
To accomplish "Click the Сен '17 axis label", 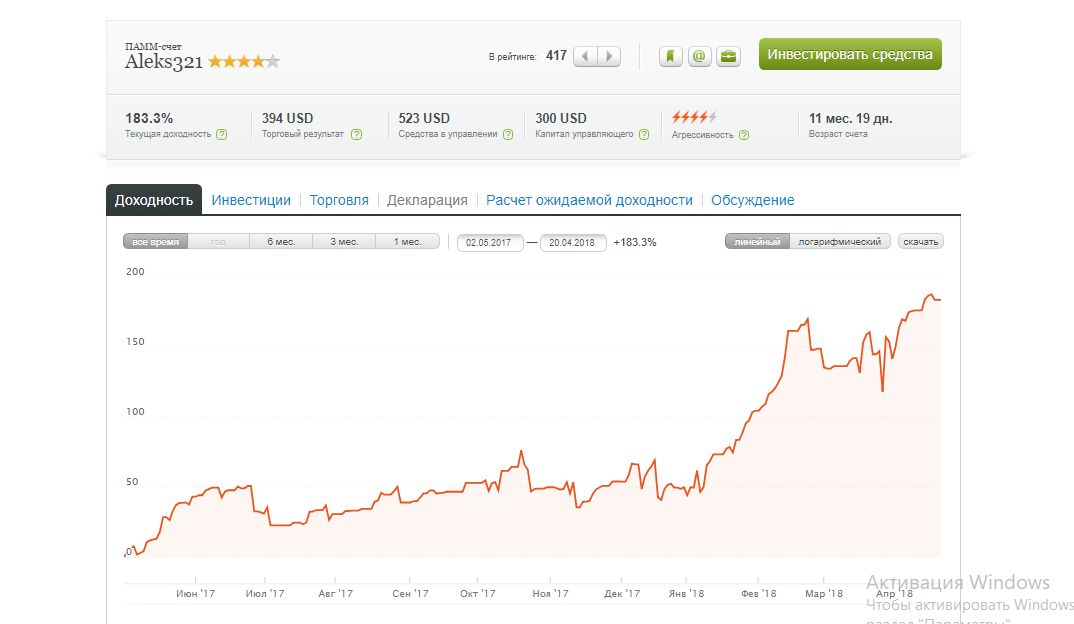I will 410,593.
